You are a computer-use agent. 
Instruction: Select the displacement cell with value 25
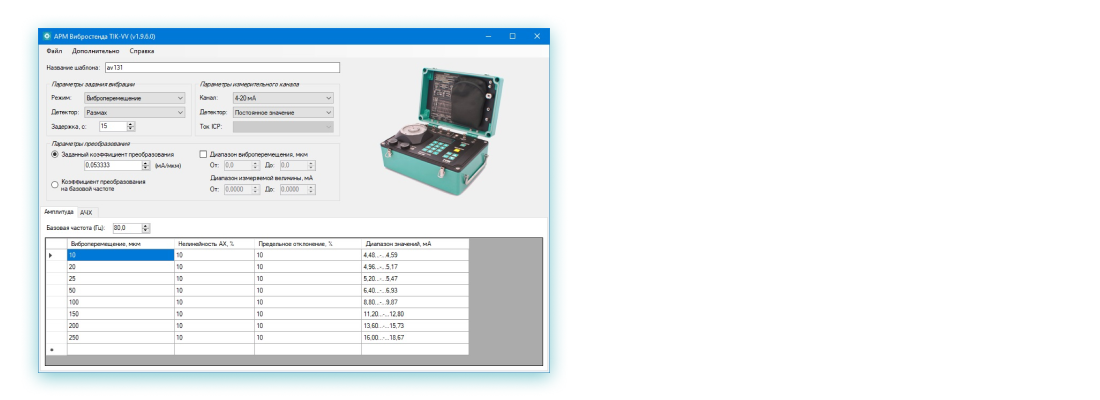coord(121,279)
